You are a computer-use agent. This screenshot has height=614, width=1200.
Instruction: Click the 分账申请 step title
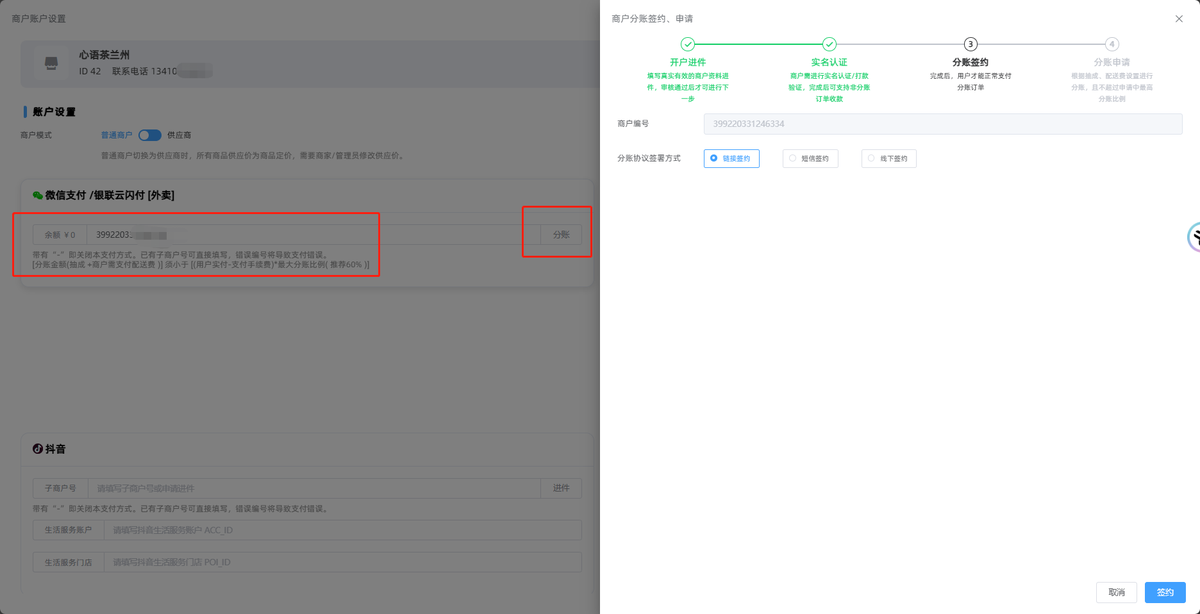[x=1112, y=62]
